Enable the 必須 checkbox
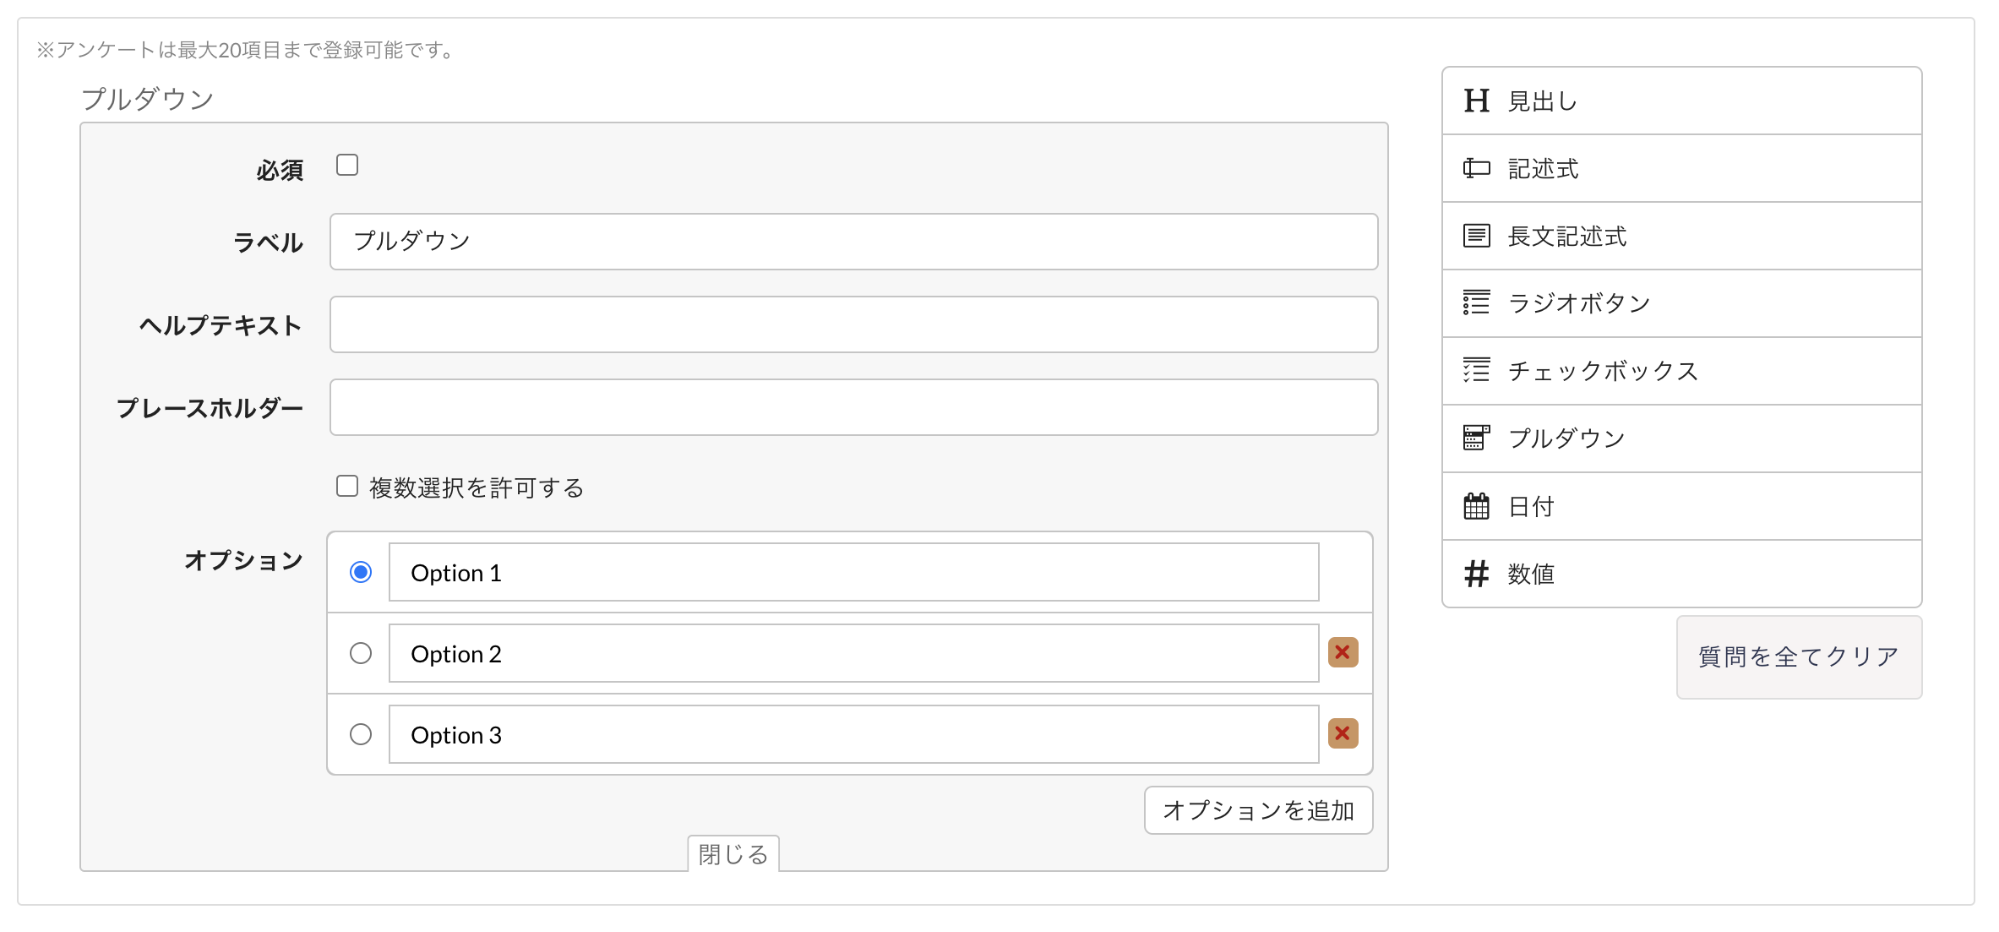This screenshot has height=932, width=1999. pos(347,165)
